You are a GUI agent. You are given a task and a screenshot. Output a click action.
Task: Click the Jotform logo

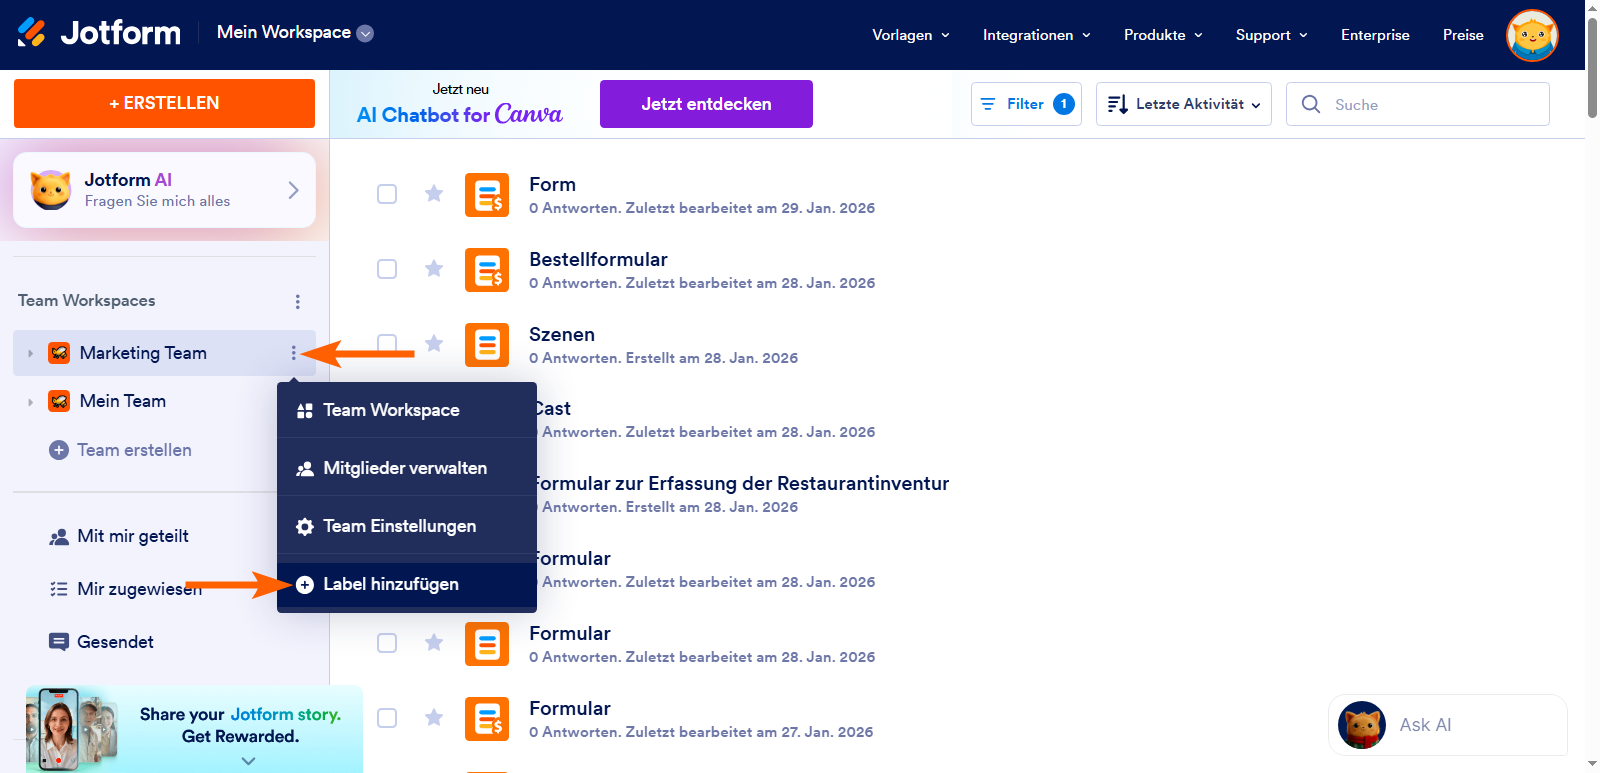98,33
